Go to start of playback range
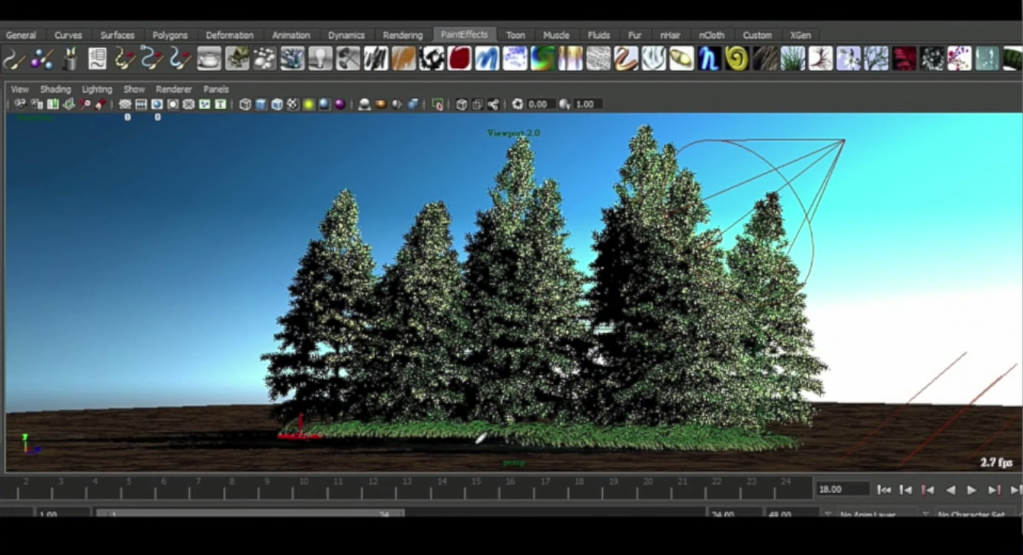 [884, 490]
